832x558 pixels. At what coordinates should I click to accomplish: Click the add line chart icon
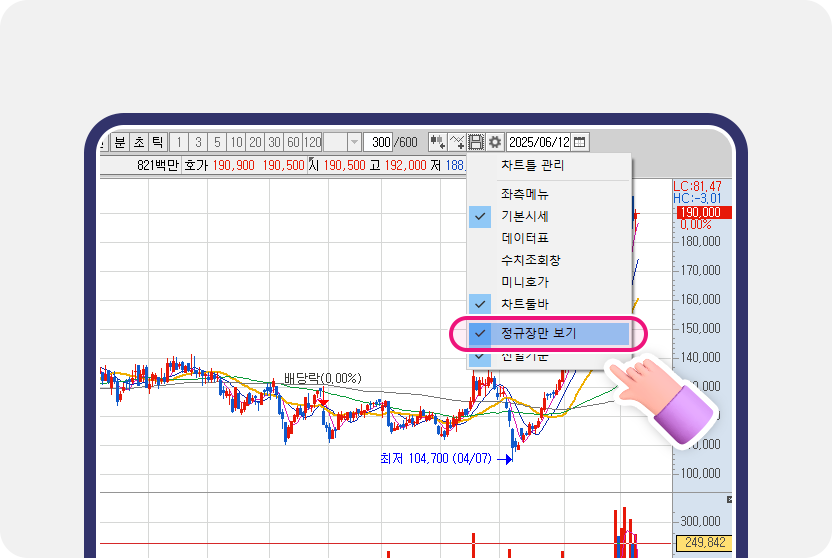tap(457, 142)
